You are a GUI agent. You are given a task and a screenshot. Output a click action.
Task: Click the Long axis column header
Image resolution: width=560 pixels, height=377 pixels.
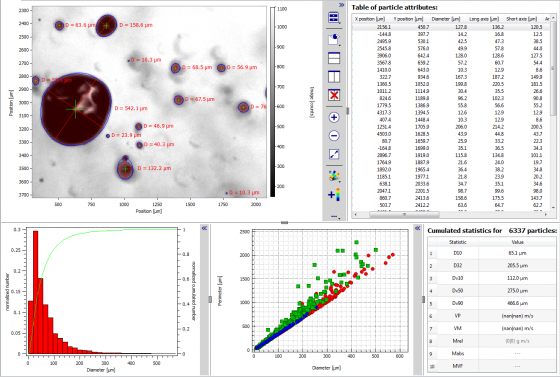(484, 19)
